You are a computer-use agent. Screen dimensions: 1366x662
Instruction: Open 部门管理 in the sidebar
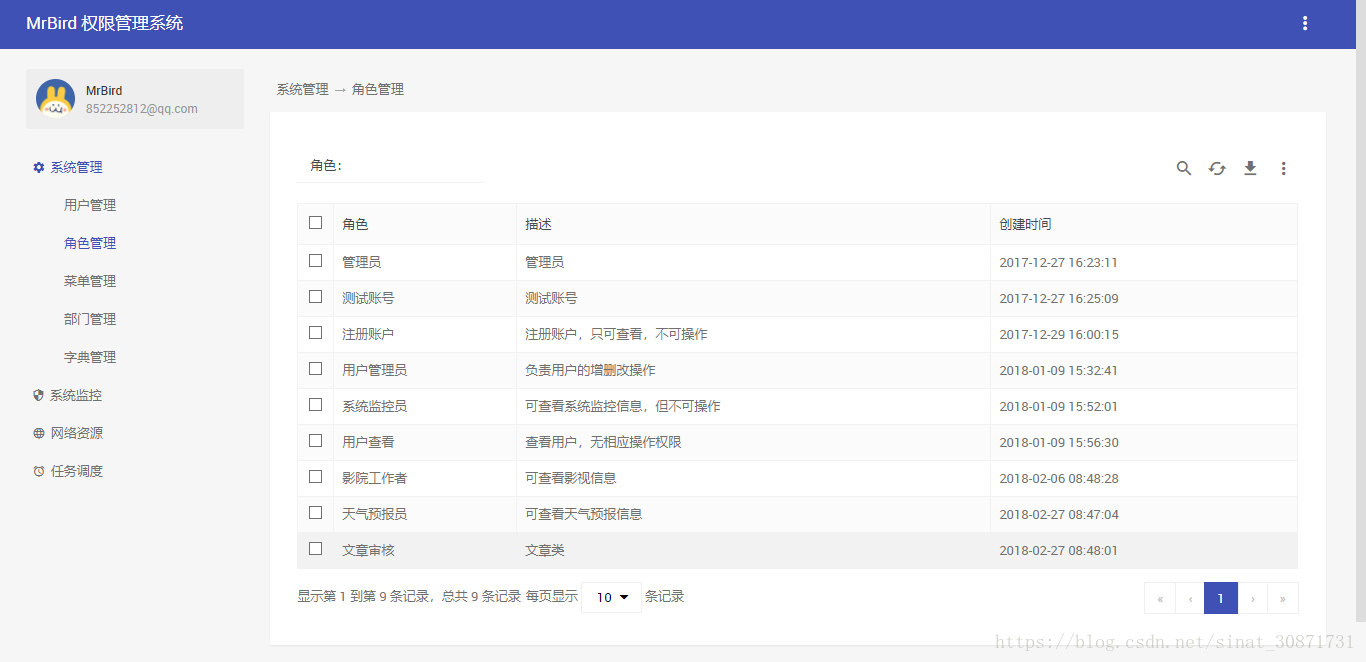(x=90, y=319)
